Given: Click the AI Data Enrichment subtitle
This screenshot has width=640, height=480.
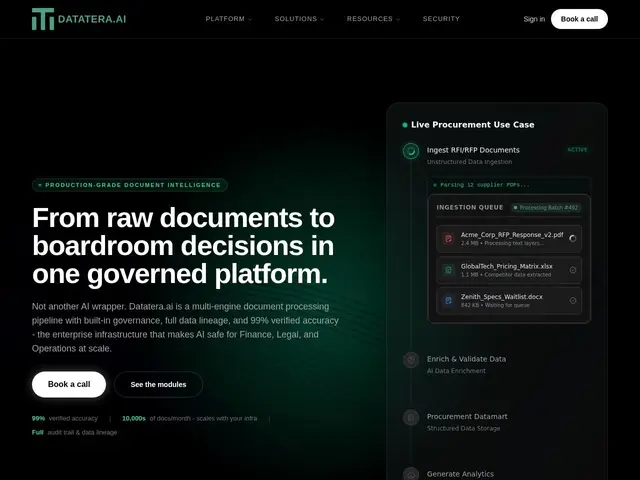Looking at the screenshot, I should tap(456, 371).
